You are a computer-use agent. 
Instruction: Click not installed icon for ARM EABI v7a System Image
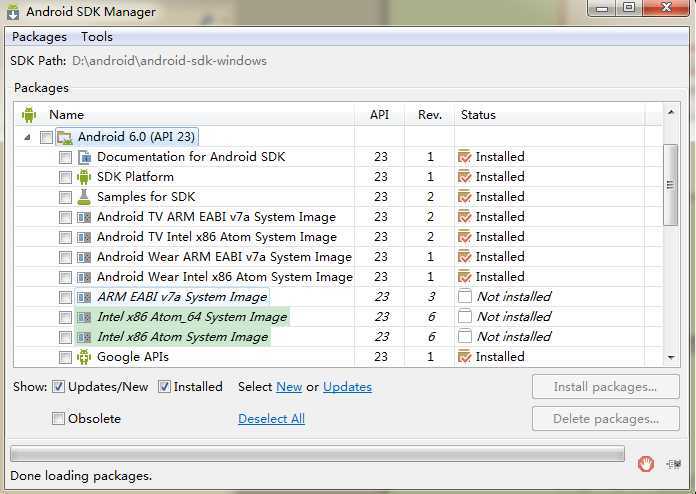pos(465,296)
